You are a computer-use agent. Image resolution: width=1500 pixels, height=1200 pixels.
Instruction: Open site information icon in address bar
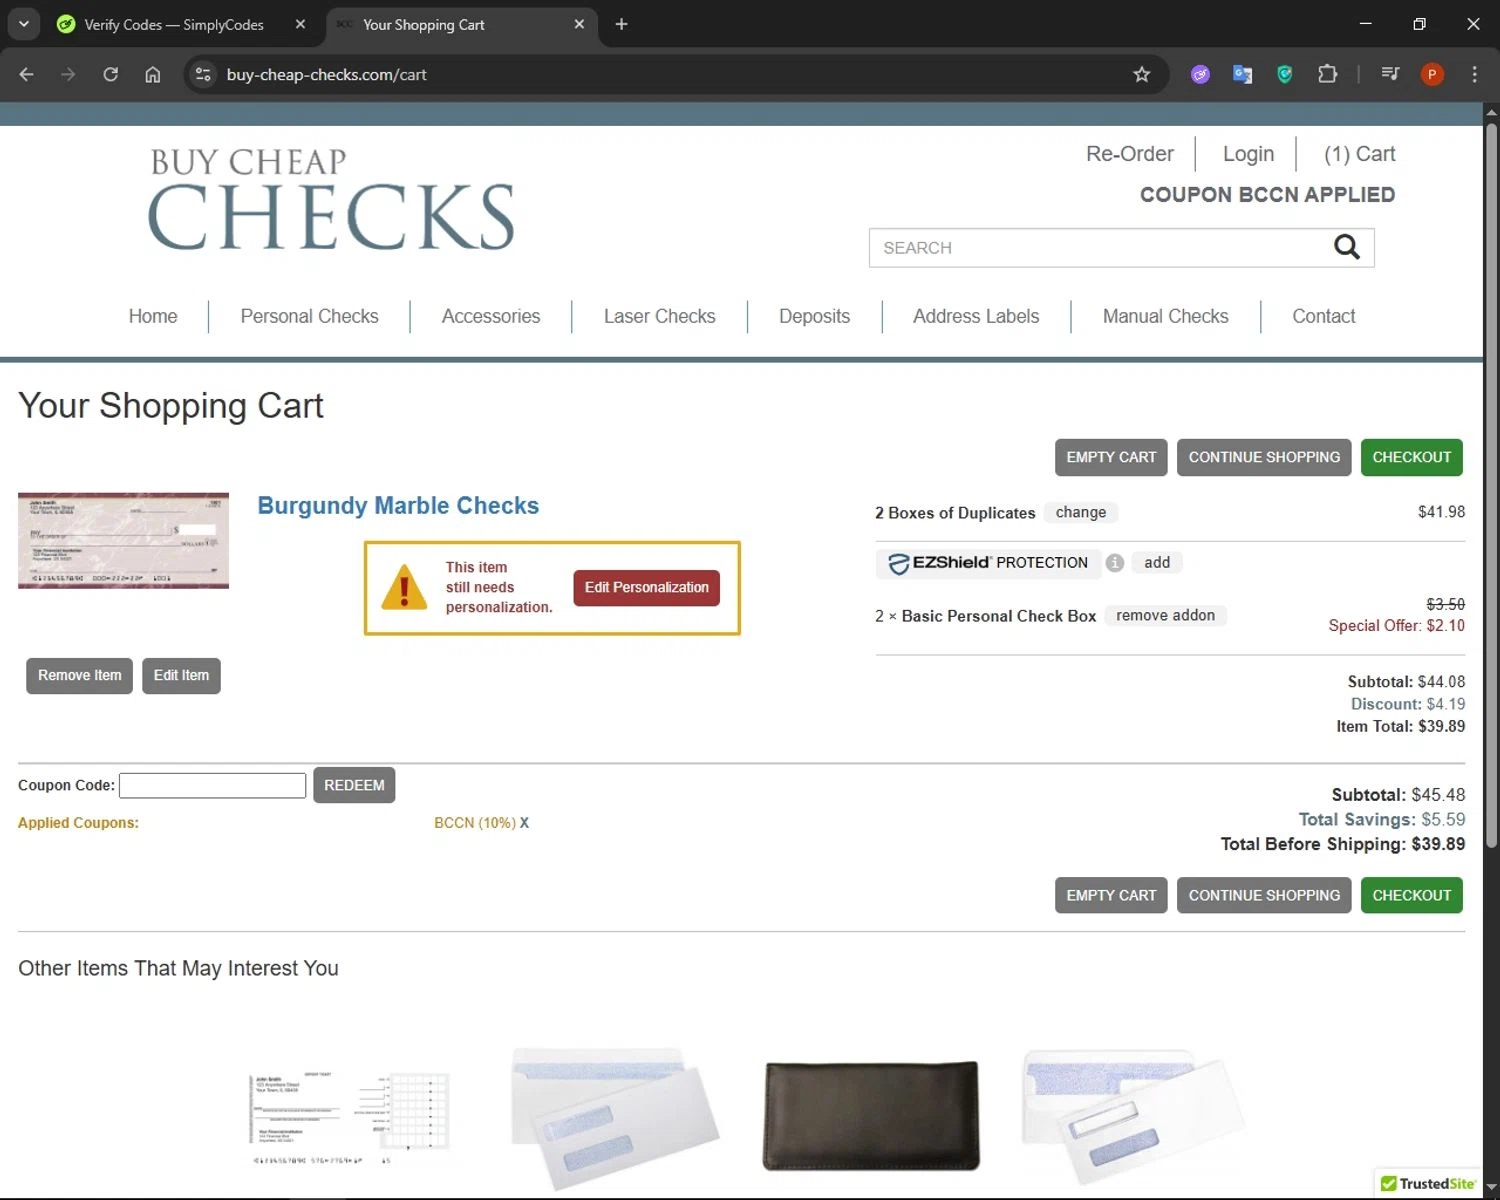[203, 74]
